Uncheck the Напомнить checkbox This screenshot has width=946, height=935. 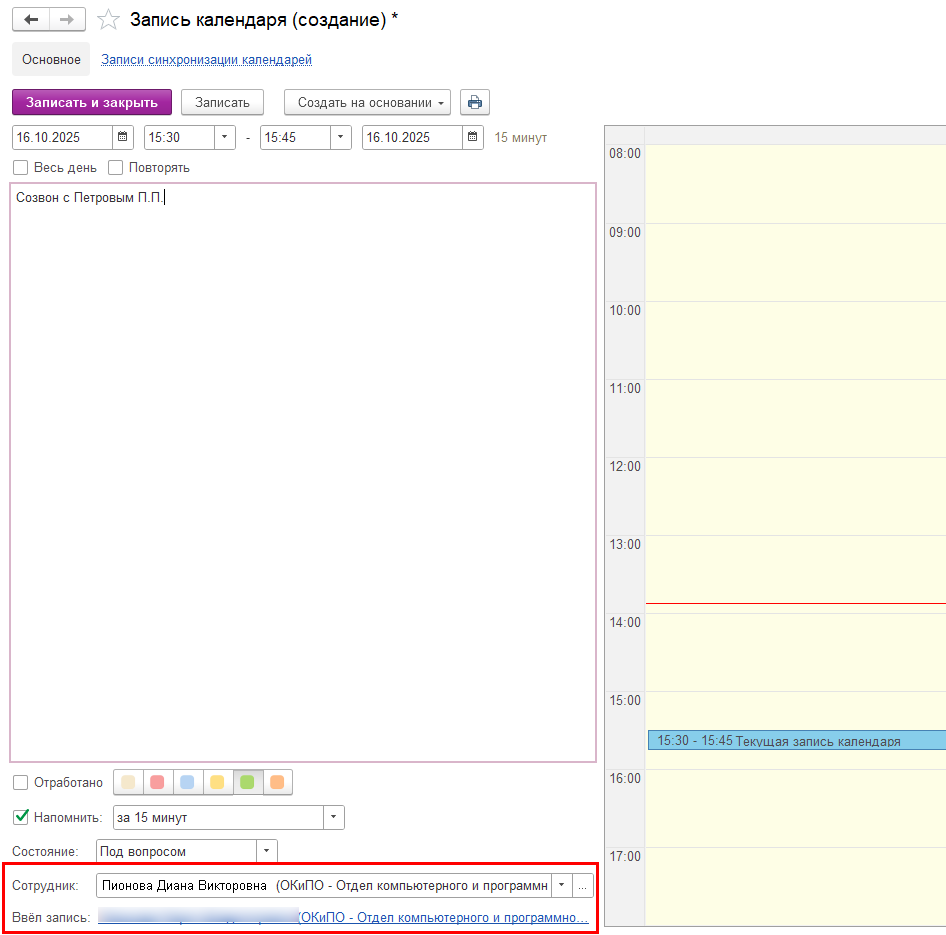pos(21,818)
